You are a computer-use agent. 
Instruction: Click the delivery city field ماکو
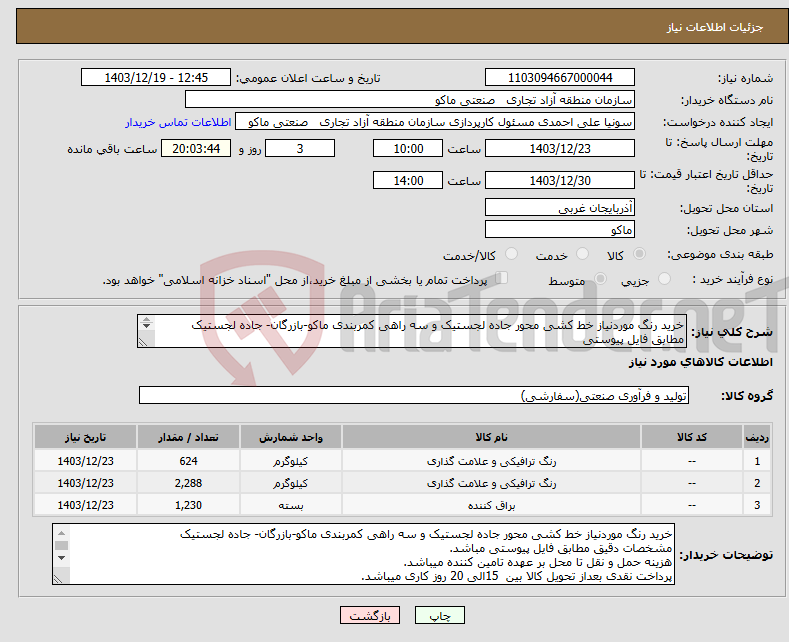point(560,229)
